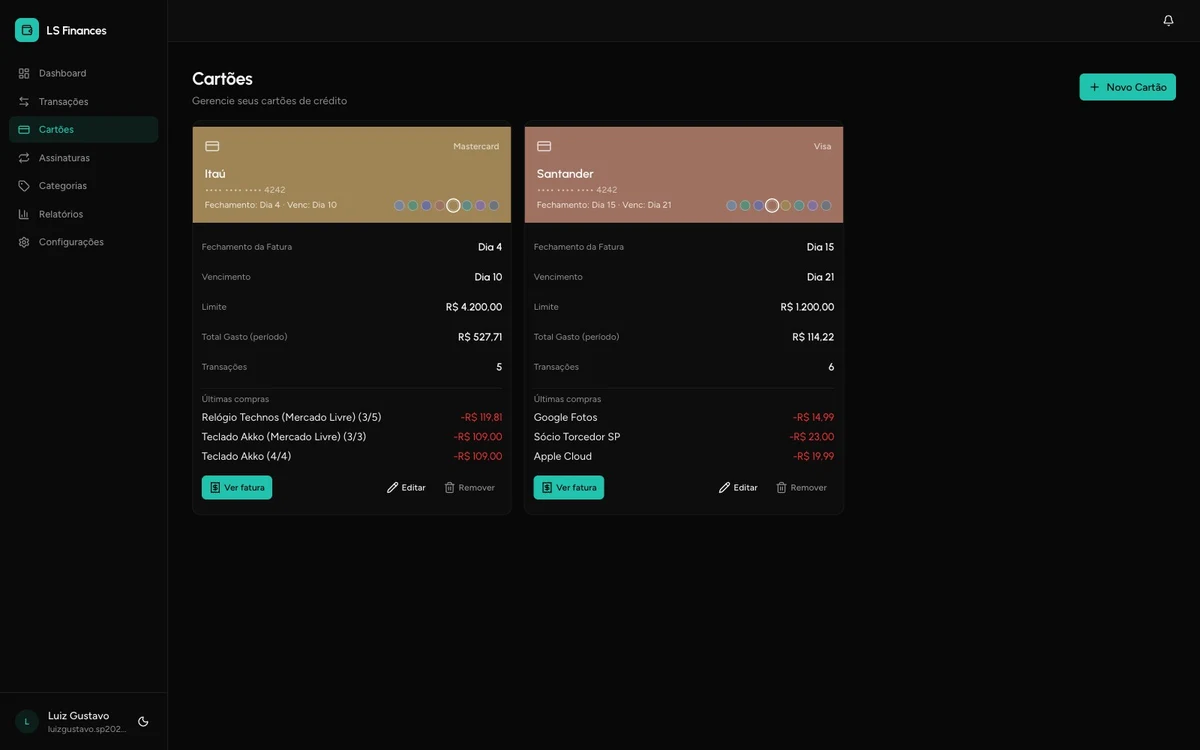Click the 'Cartões' page heading
This screenshot has width=1200, height=750.
(222, 79)
